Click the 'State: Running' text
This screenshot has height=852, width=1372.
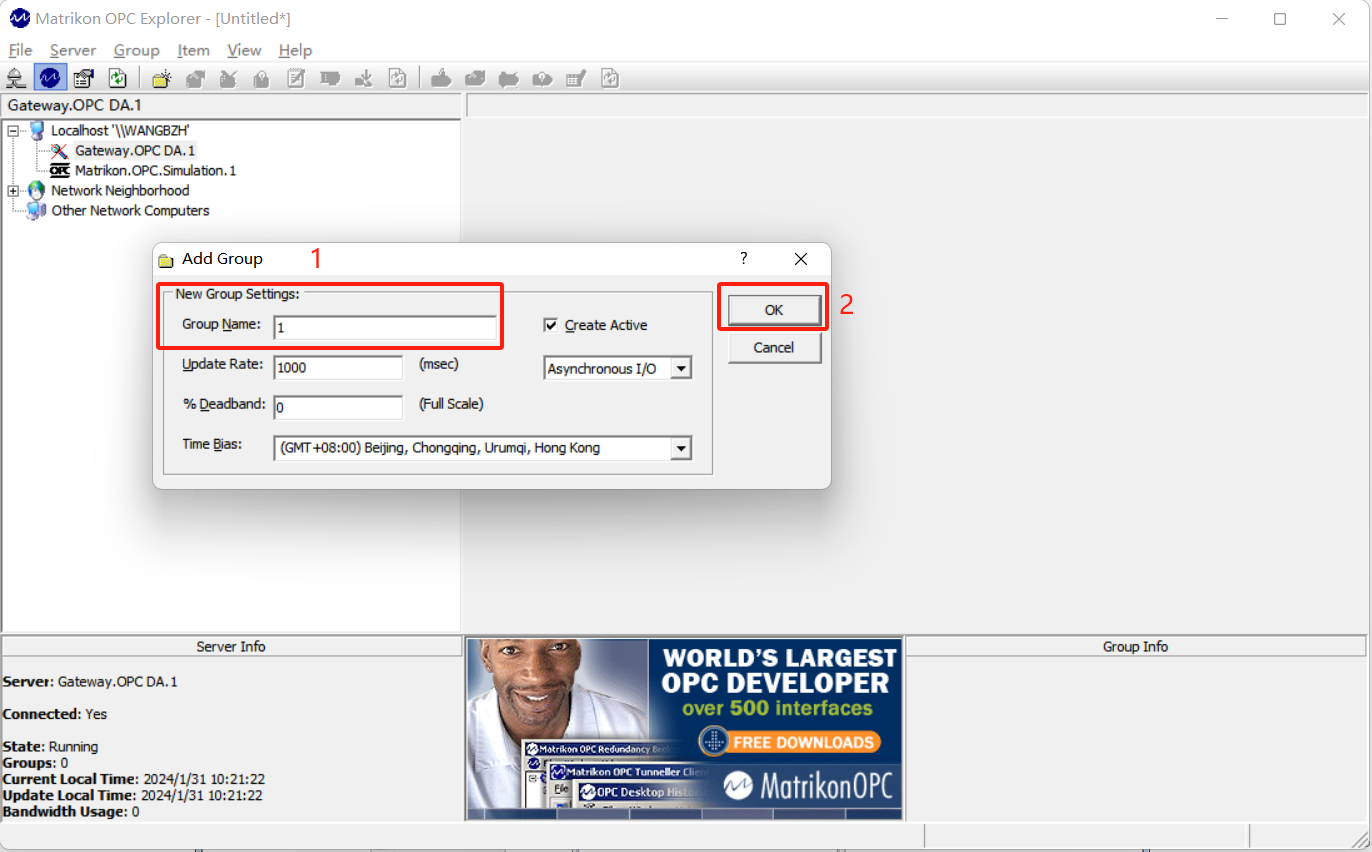tap(50, 746)
